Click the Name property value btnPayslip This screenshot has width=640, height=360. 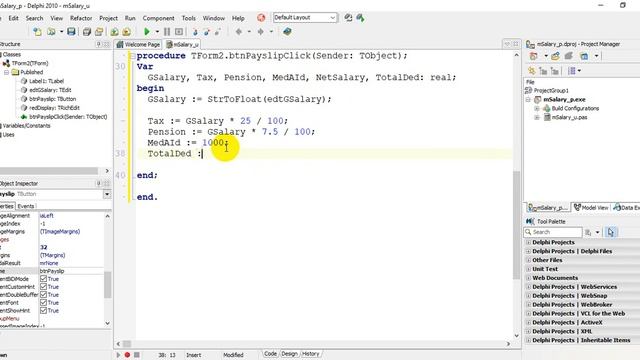click(x=72, y=271)
